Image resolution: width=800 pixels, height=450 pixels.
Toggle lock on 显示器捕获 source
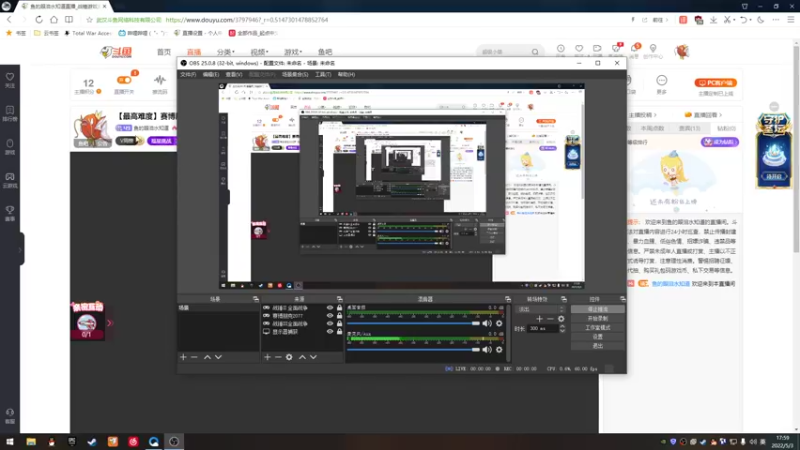click(339, 332)
